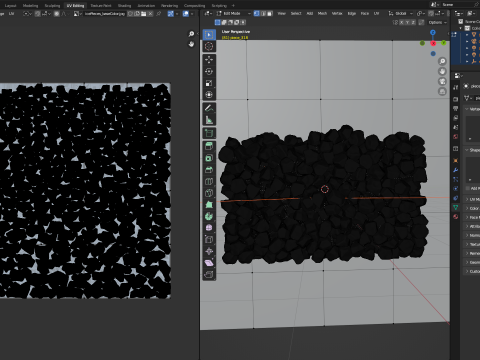Viewport: 480px width, 360px height.
Task: Click the zoom magnifier in 3D viewport
Action: pyautogui.click(x=442, y=61)
